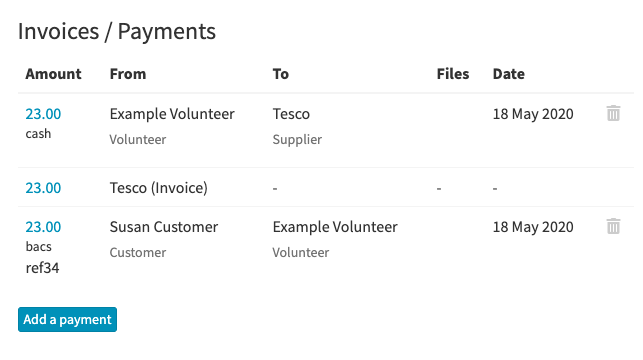The height and width of the screenshot is (360, 643).
Task: Select Tesco supplier in the To column
Action: [291, 114]
